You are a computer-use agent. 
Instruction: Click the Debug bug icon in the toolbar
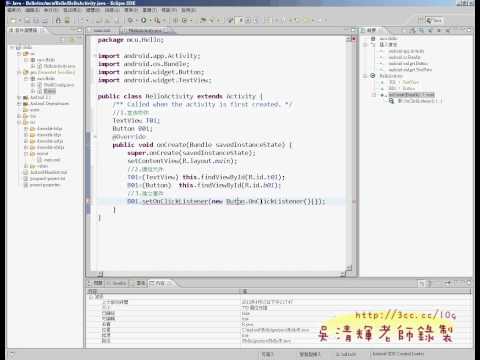(x=131, y=20)
